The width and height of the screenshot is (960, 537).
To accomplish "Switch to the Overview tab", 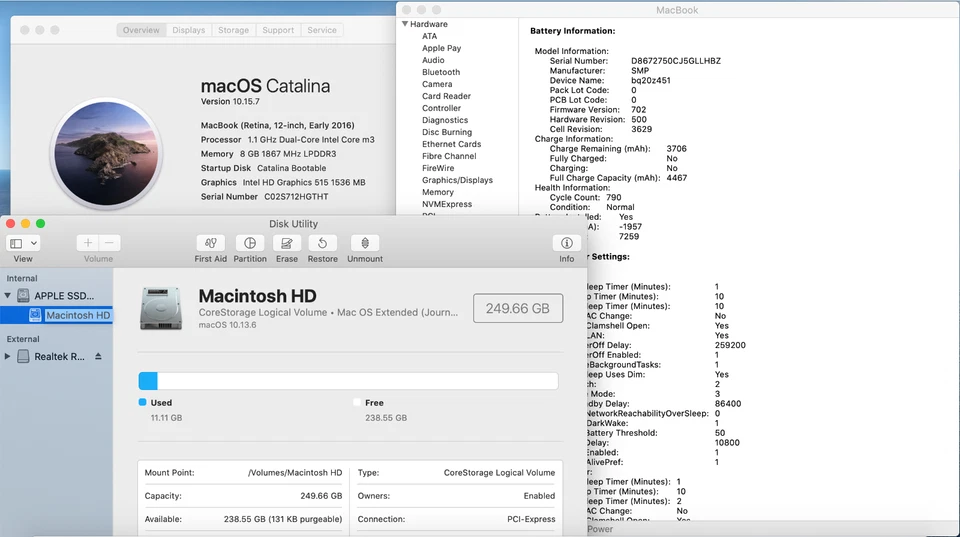I will click(141, 30).
